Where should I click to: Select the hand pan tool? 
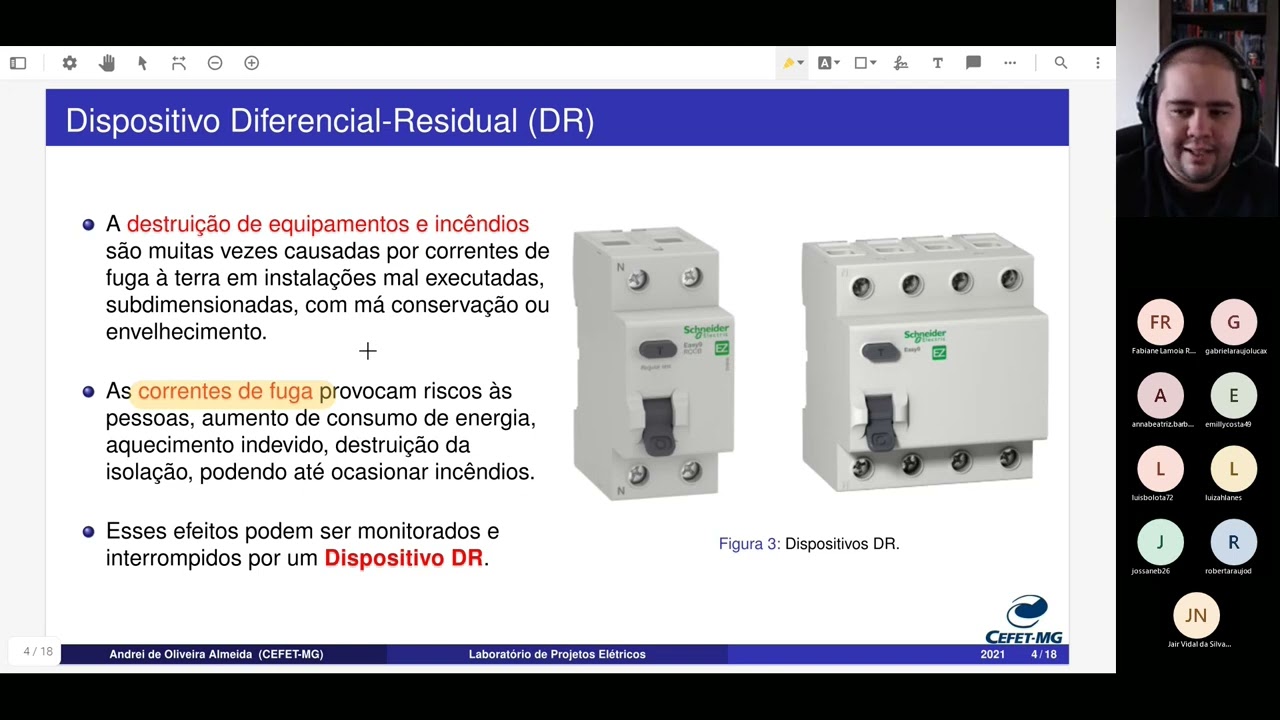coord(107,63)
